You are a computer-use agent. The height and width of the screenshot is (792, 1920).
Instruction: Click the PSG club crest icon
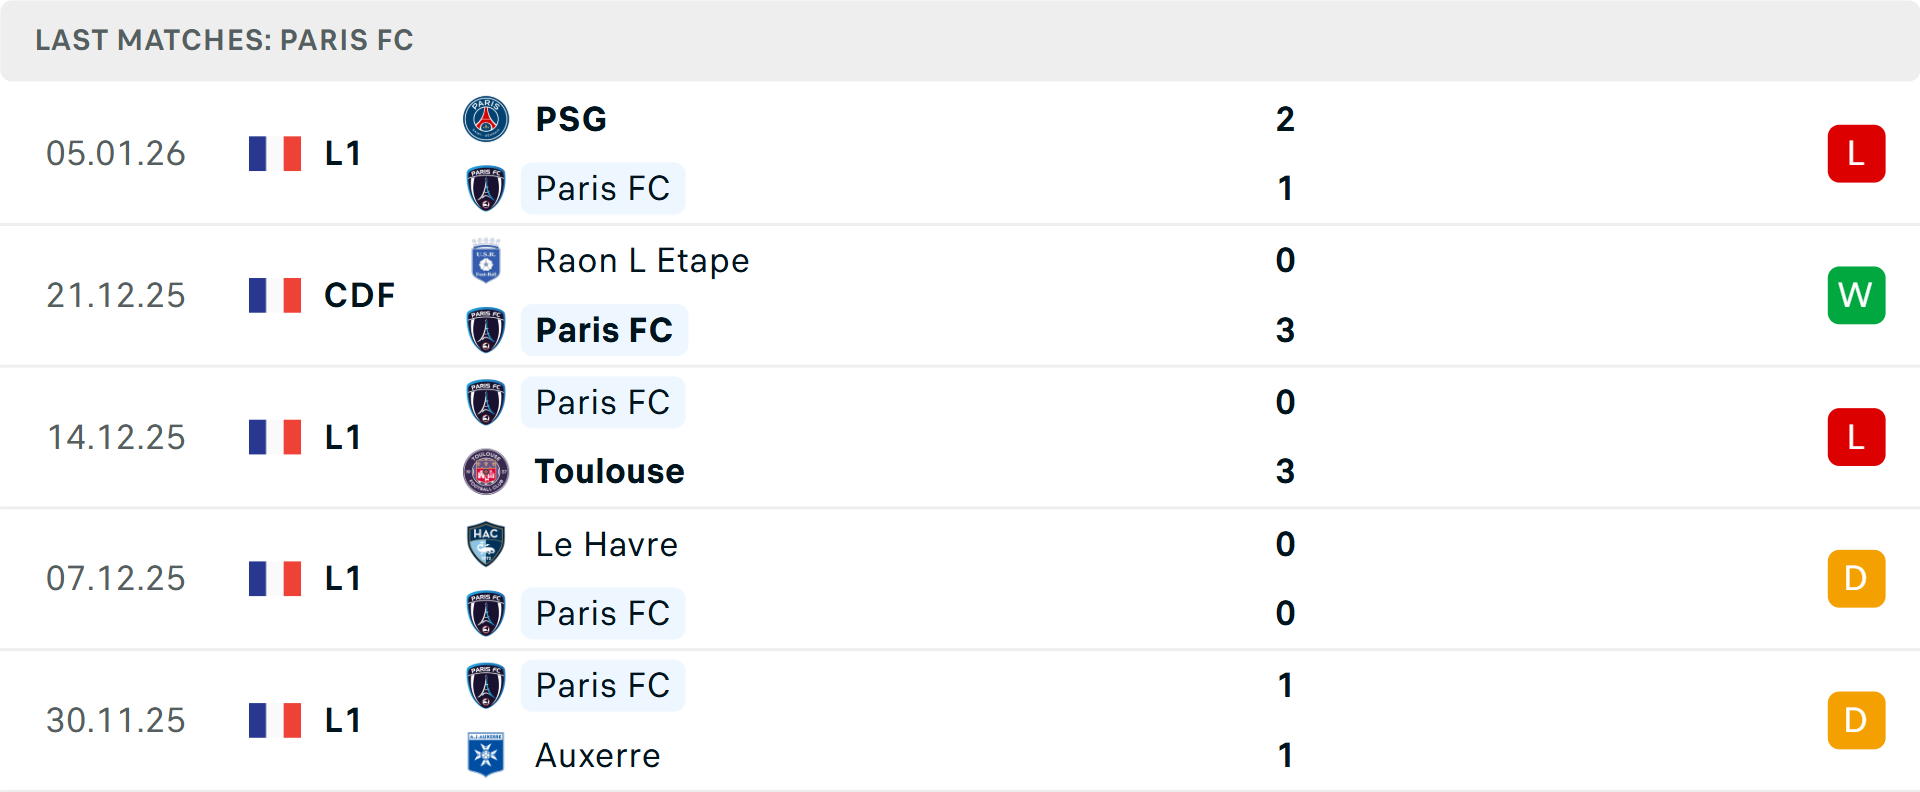point(486,119)
